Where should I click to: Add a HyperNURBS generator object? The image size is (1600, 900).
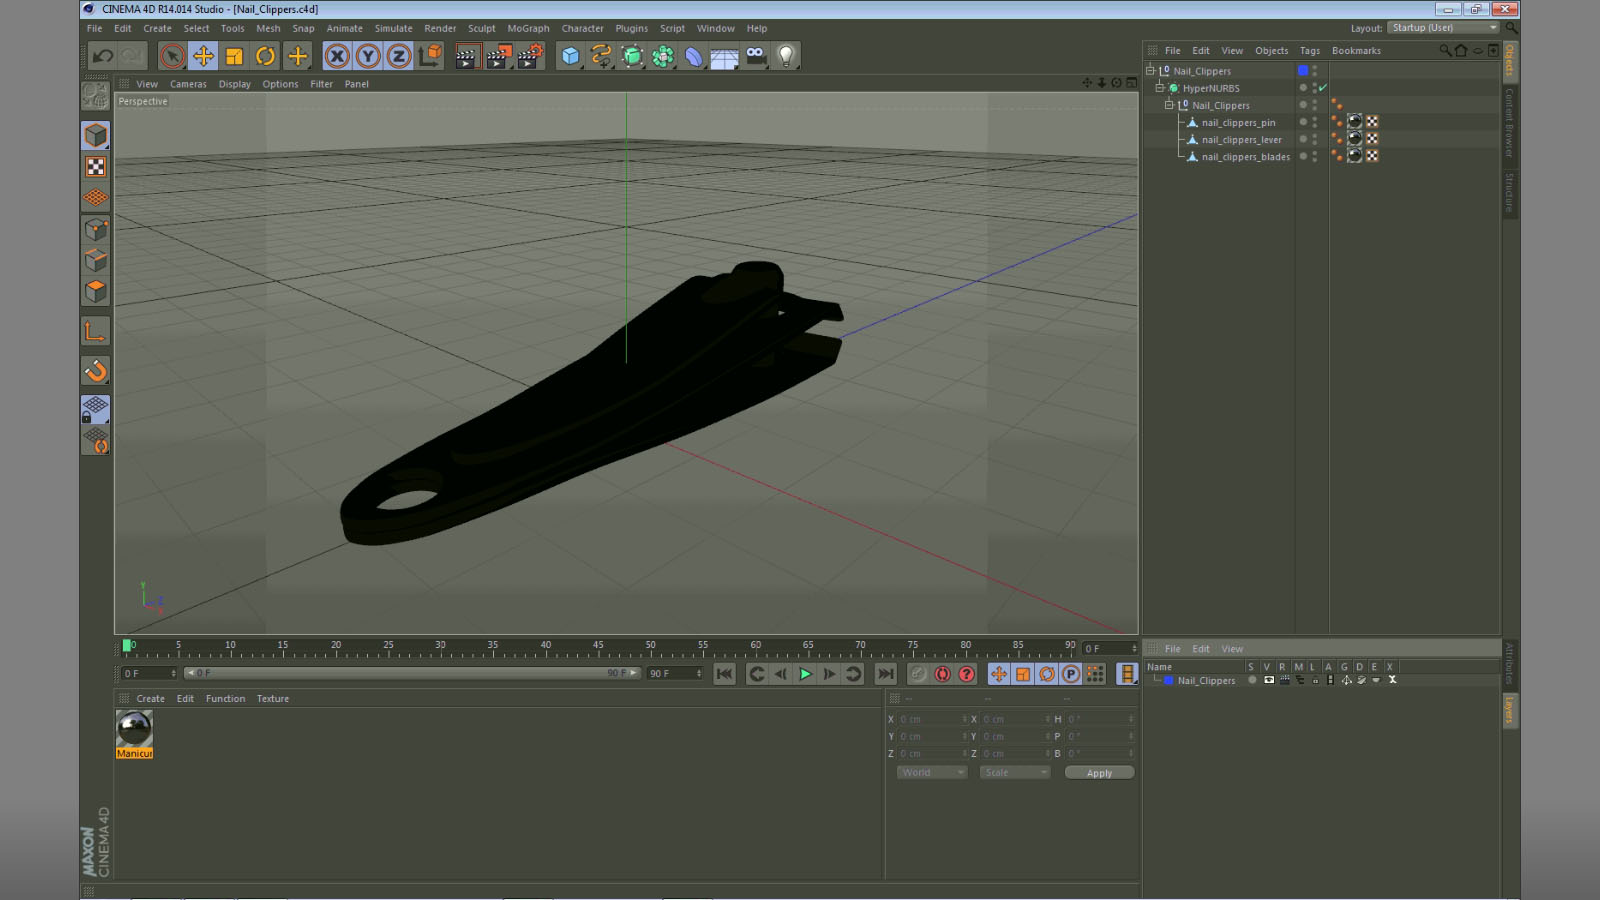632,56
